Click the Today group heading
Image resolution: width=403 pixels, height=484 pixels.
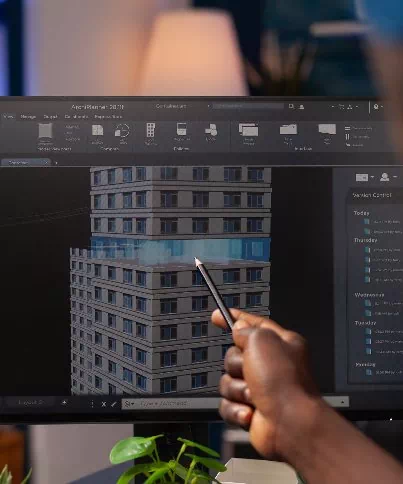pos(361,213)
